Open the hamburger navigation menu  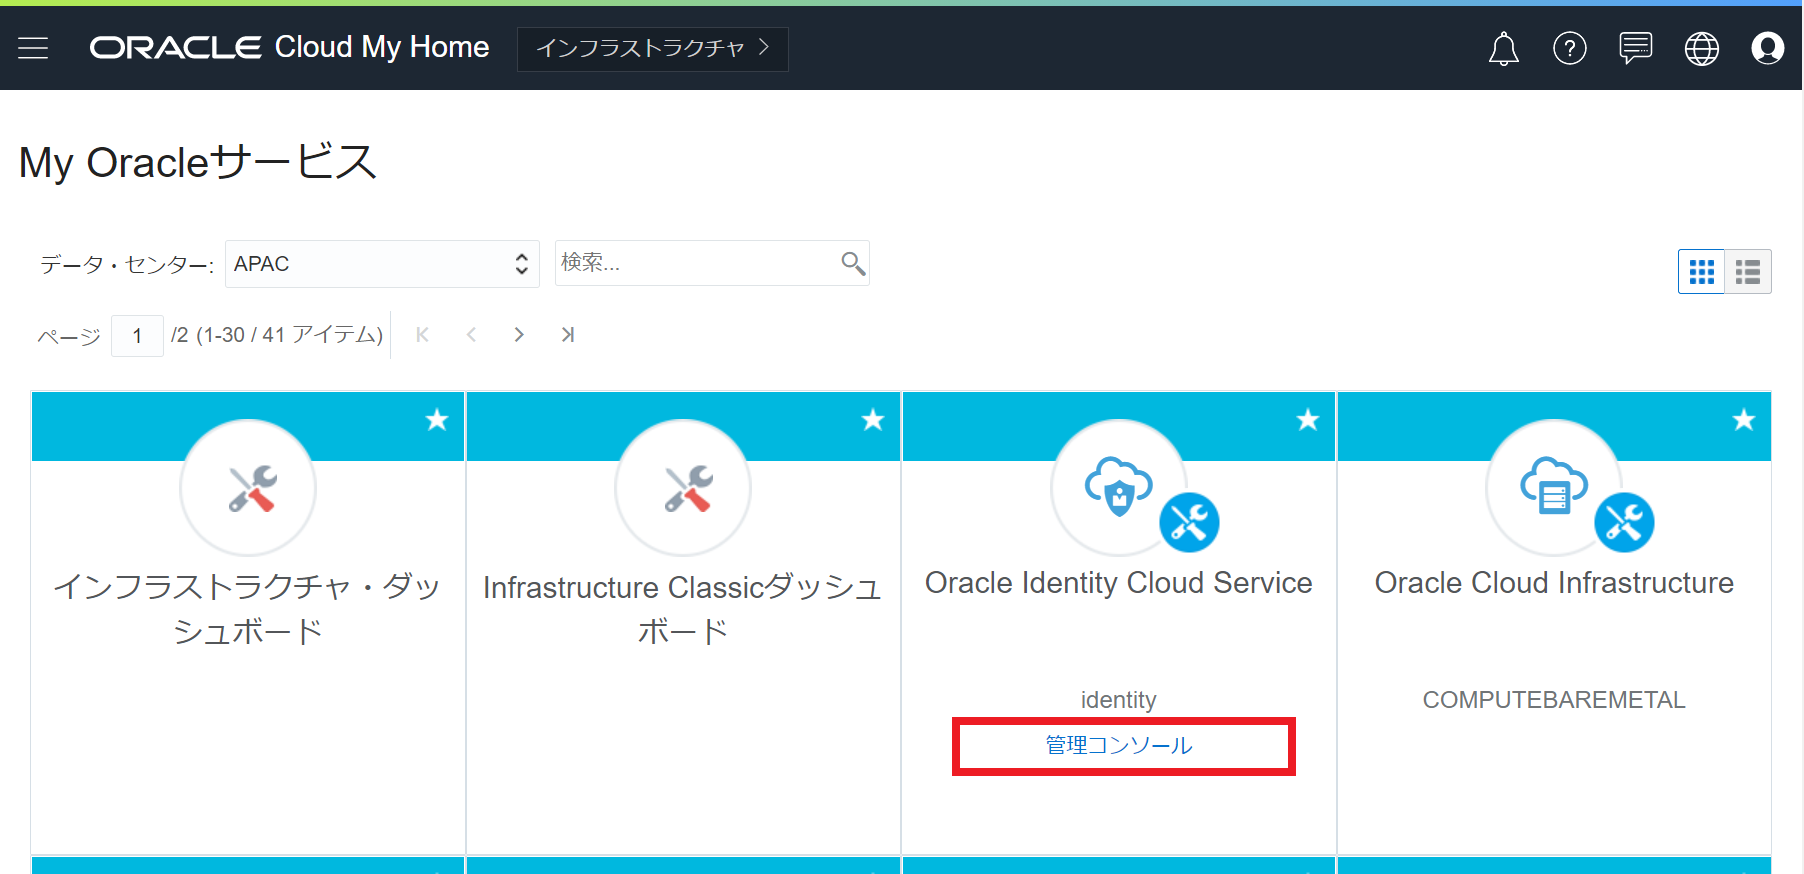(x=33, y=48)
